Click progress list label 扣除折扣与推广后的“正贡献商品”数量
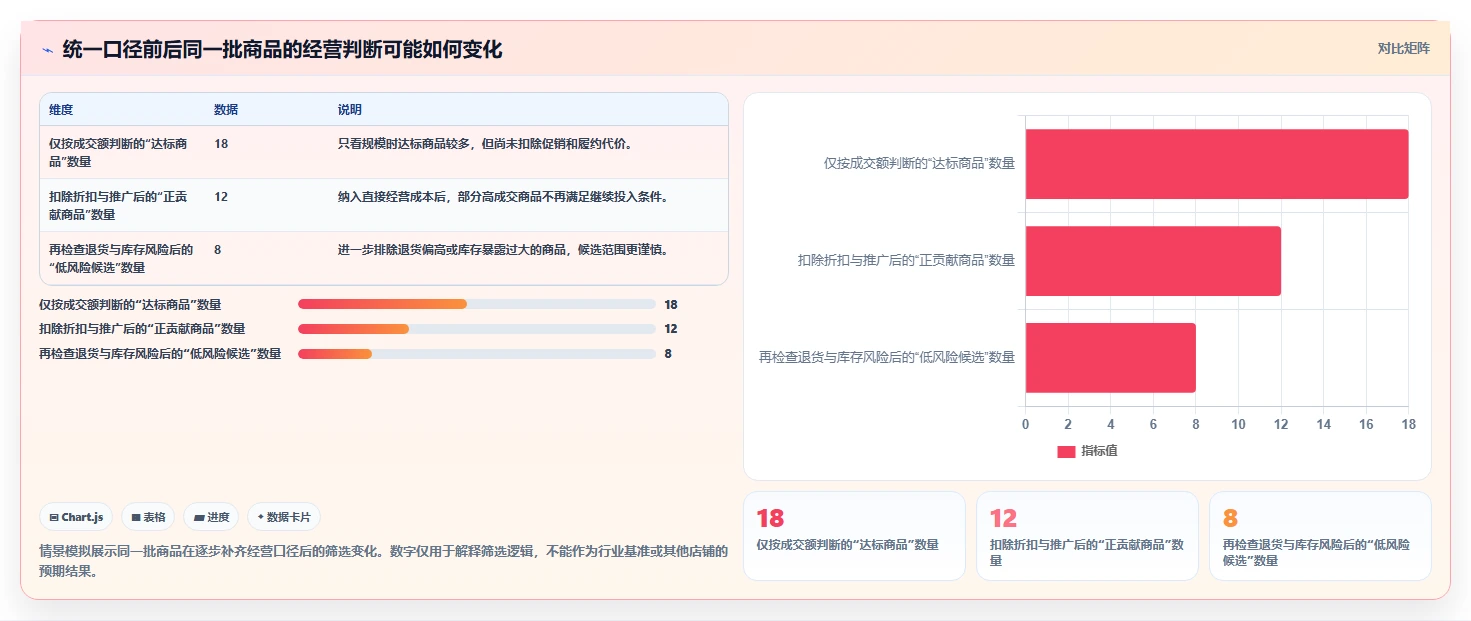The width and height of the screenshot is (1471, 621). coord(142,329)
